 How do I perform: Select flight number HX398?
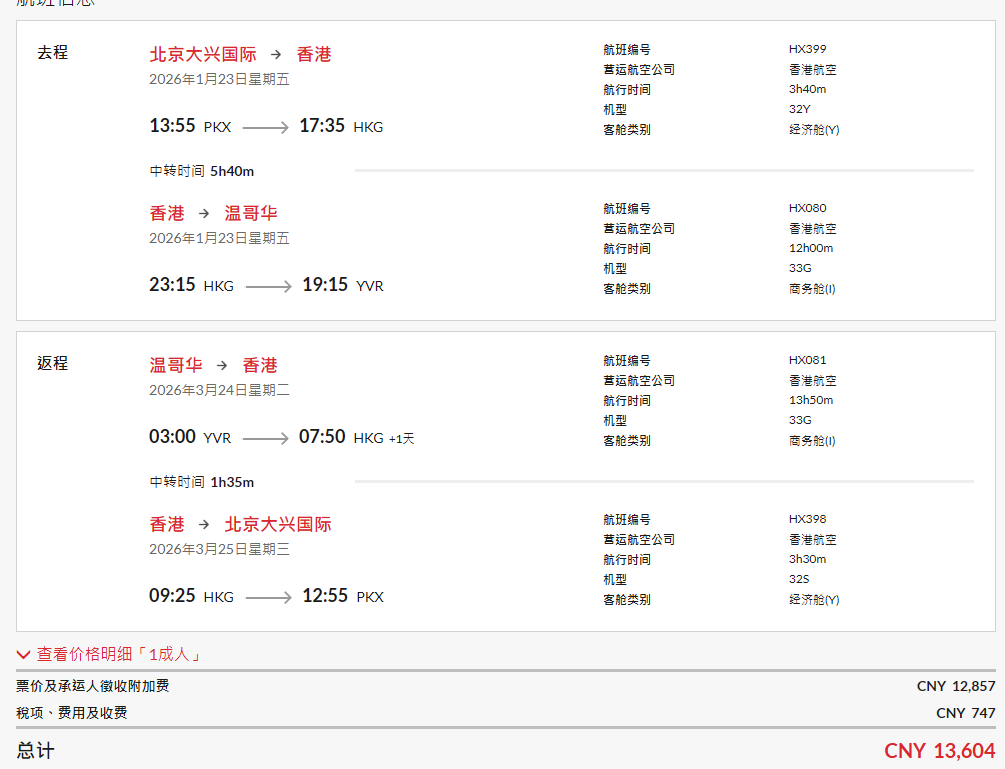click(807, 519)
